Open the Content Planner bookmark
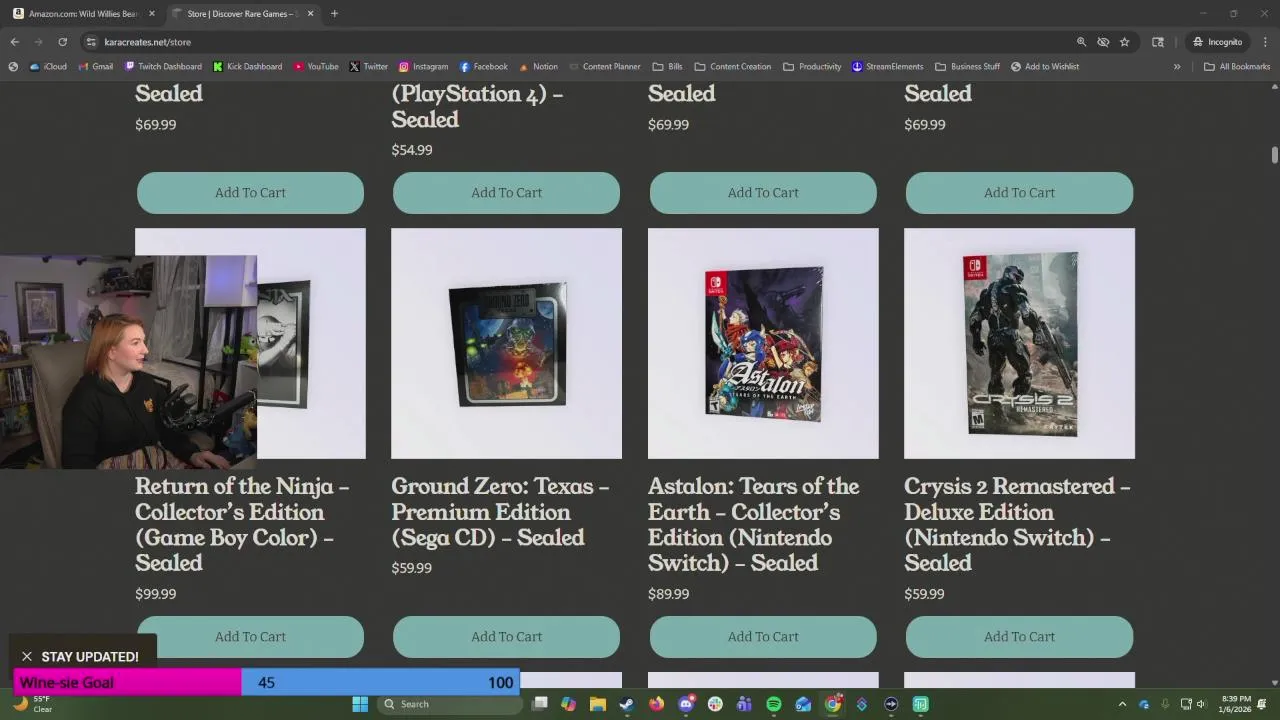 (604, 67)
